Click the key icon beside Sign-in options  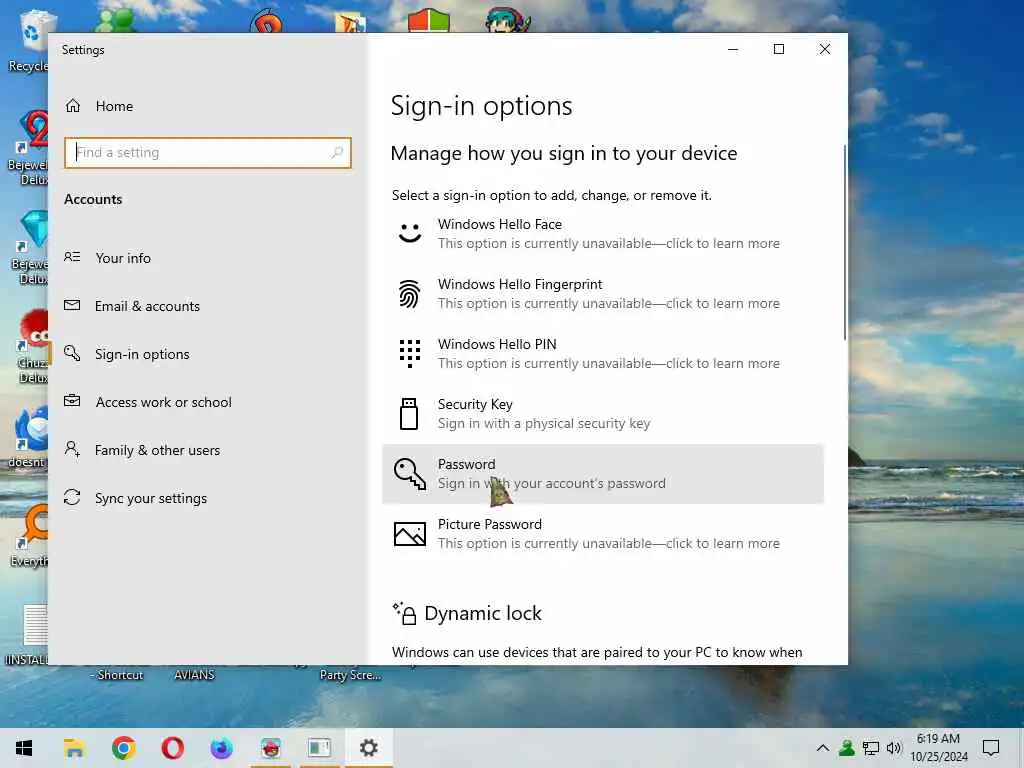[x=72, y=353]
